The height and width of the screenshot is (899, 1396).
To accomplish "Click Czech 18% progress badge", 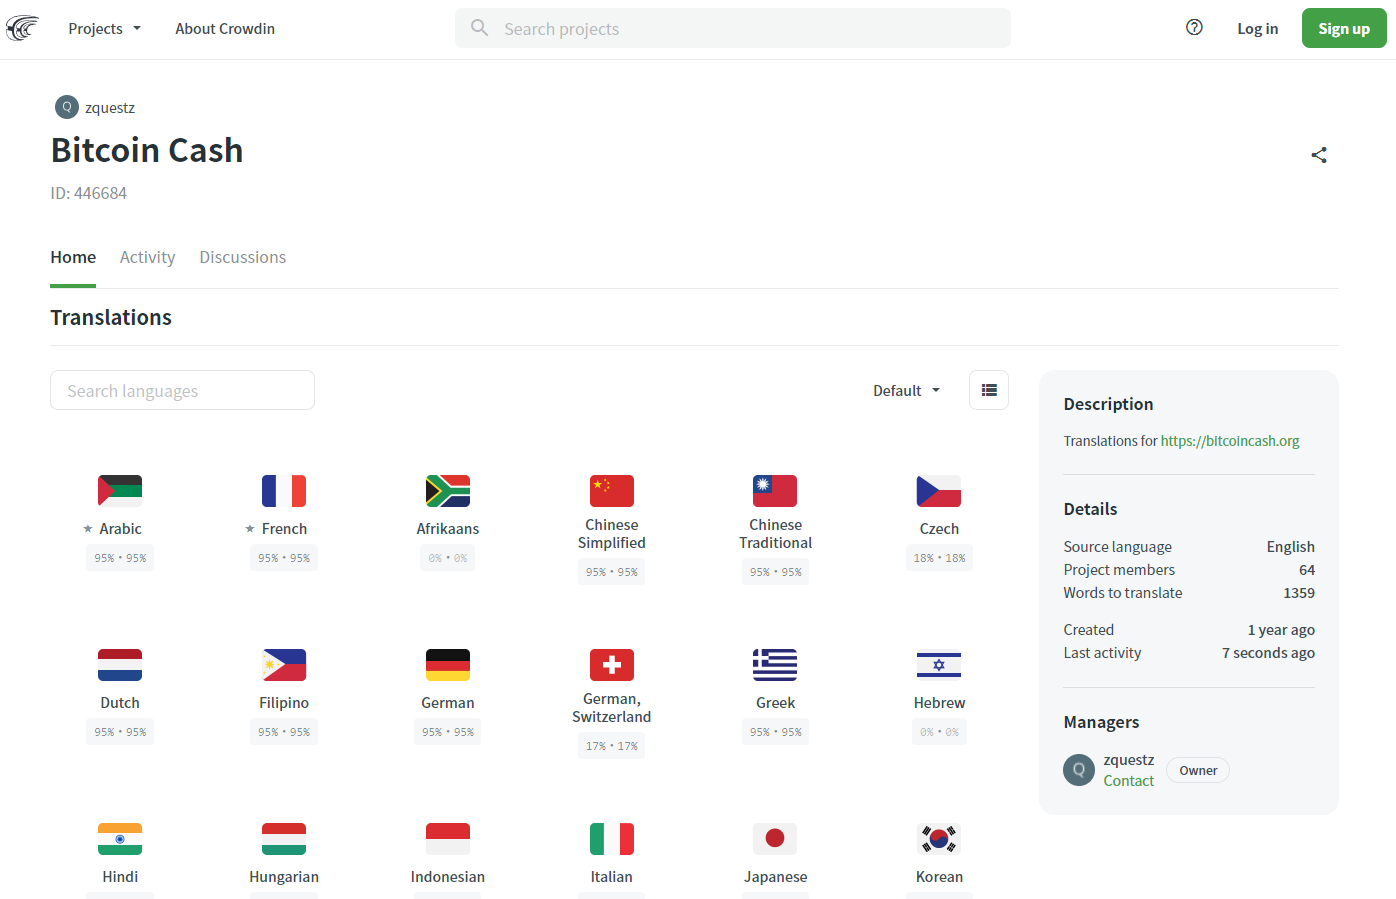I will pos(939,558).
